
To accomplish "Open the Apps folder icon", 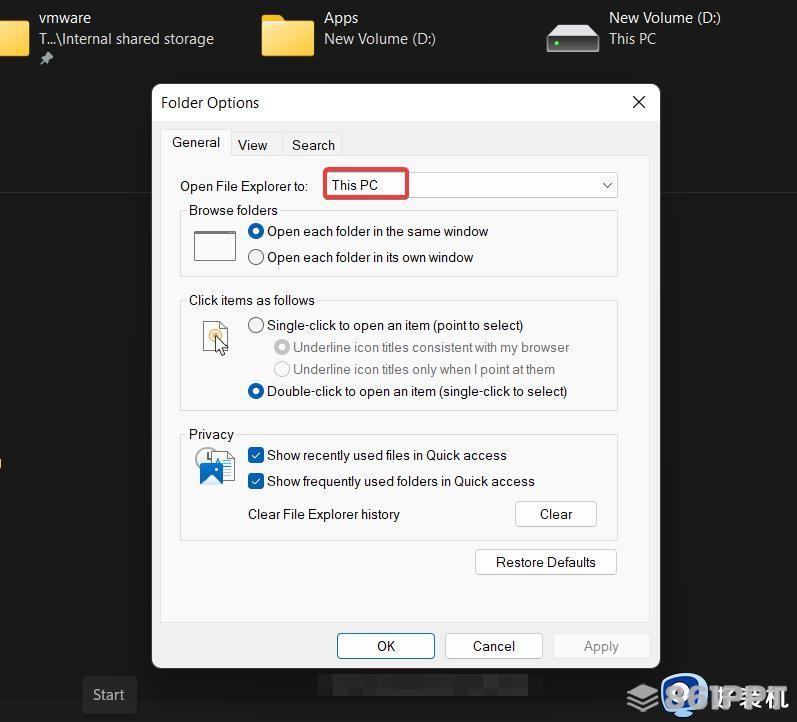I will tap(288, 35).
